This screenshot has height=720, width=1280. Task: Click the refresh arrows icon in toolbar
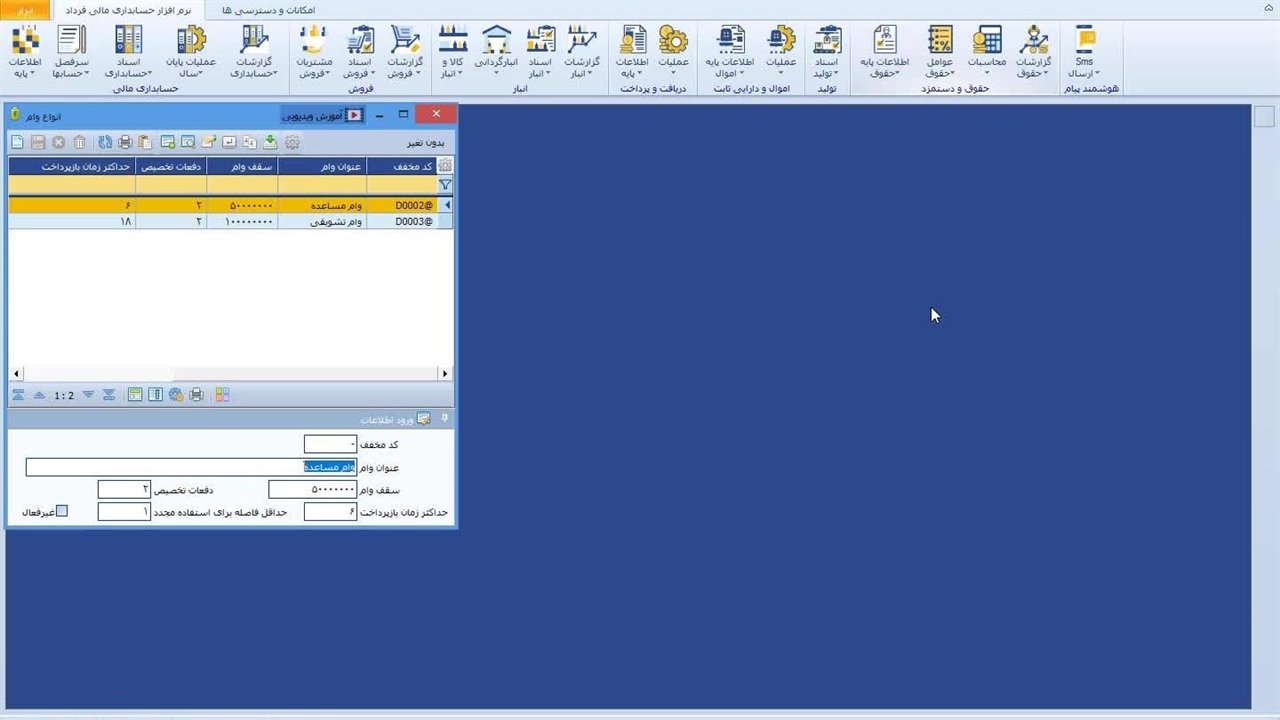pyautogui.click(x=104, y=143)
